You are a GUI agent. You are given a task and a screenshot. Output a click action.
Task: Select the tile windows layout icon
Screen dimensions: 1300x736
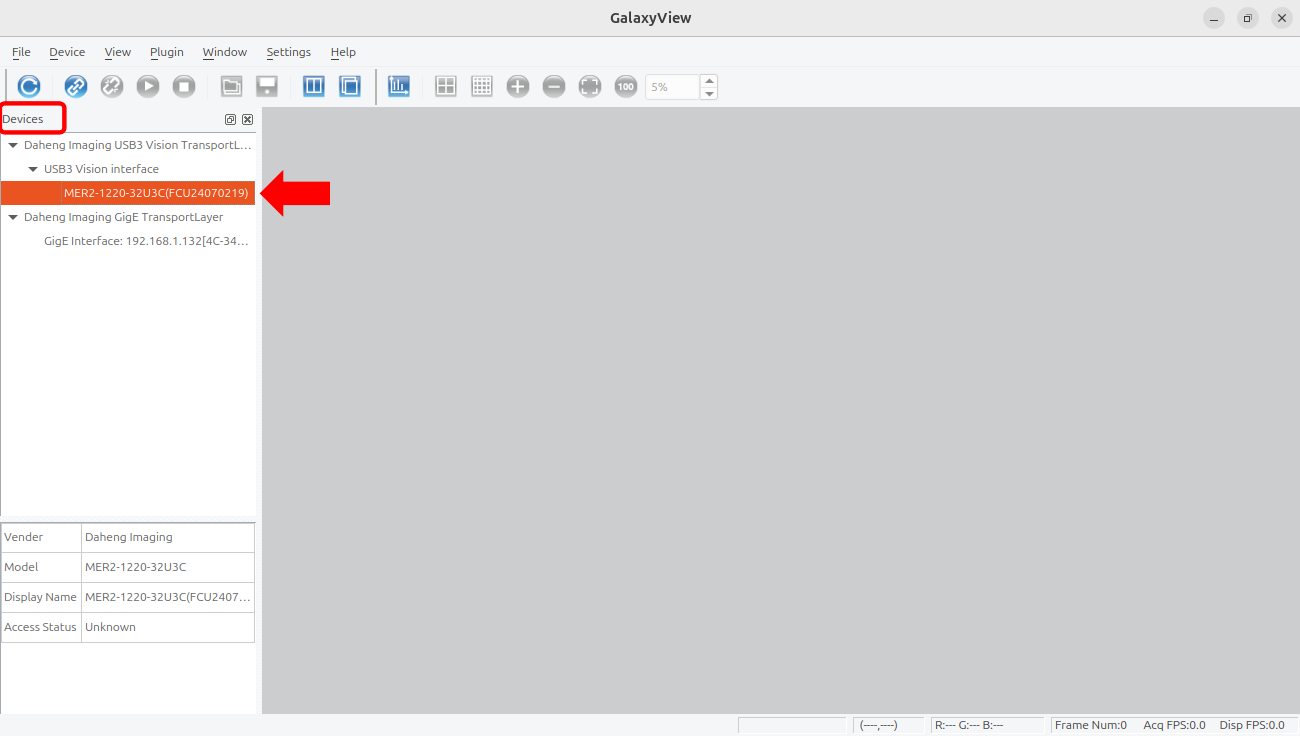(314, 87)
